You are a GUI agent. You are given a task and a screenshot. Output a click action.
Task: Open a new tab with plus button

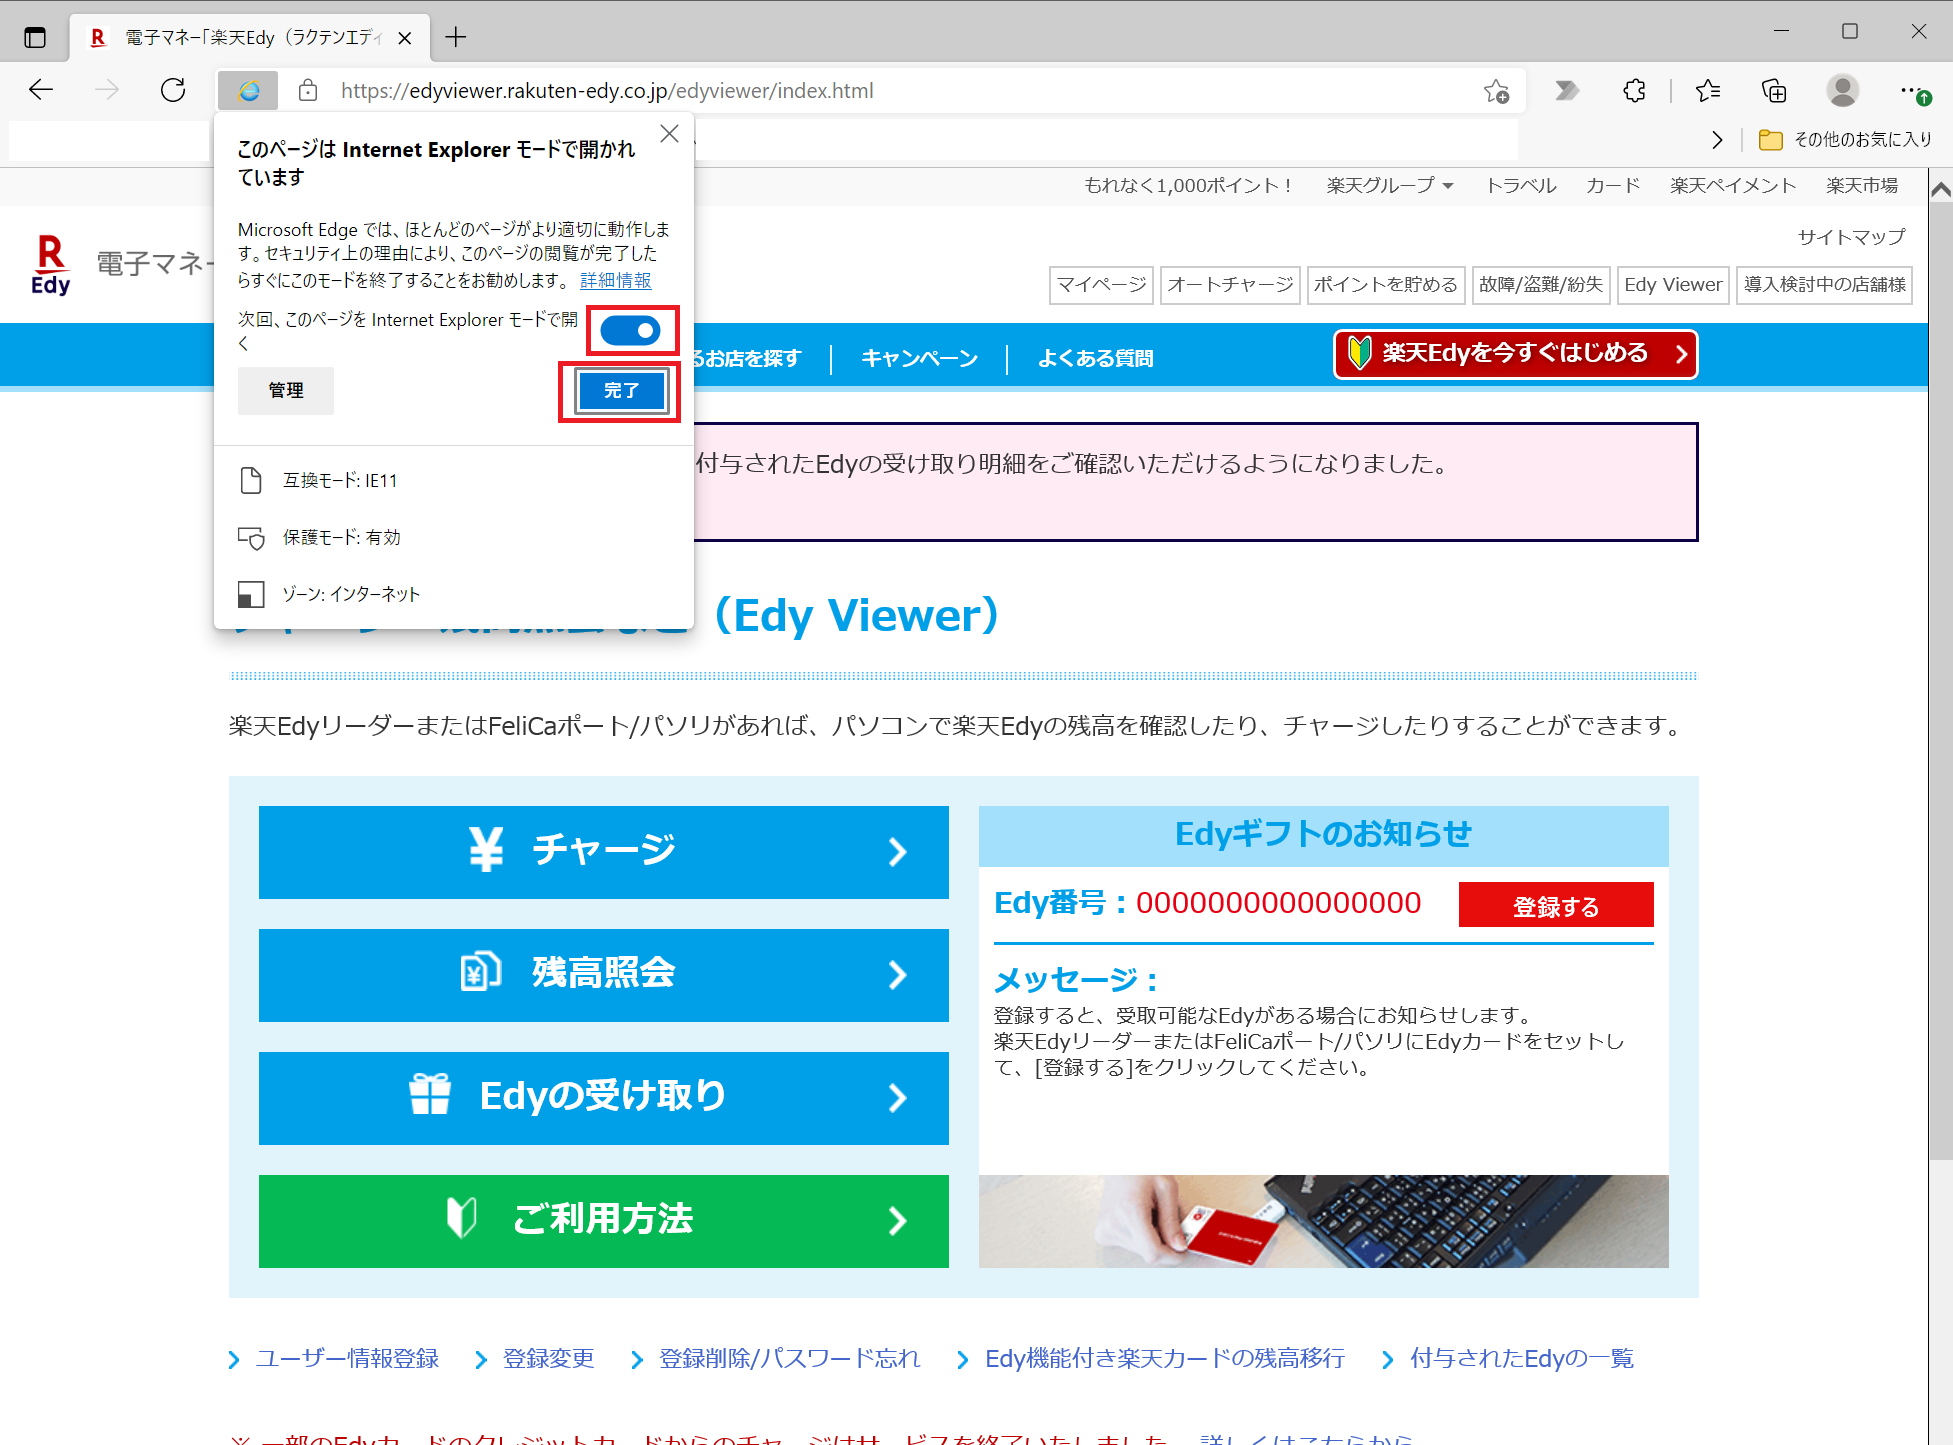pos(456,38)
